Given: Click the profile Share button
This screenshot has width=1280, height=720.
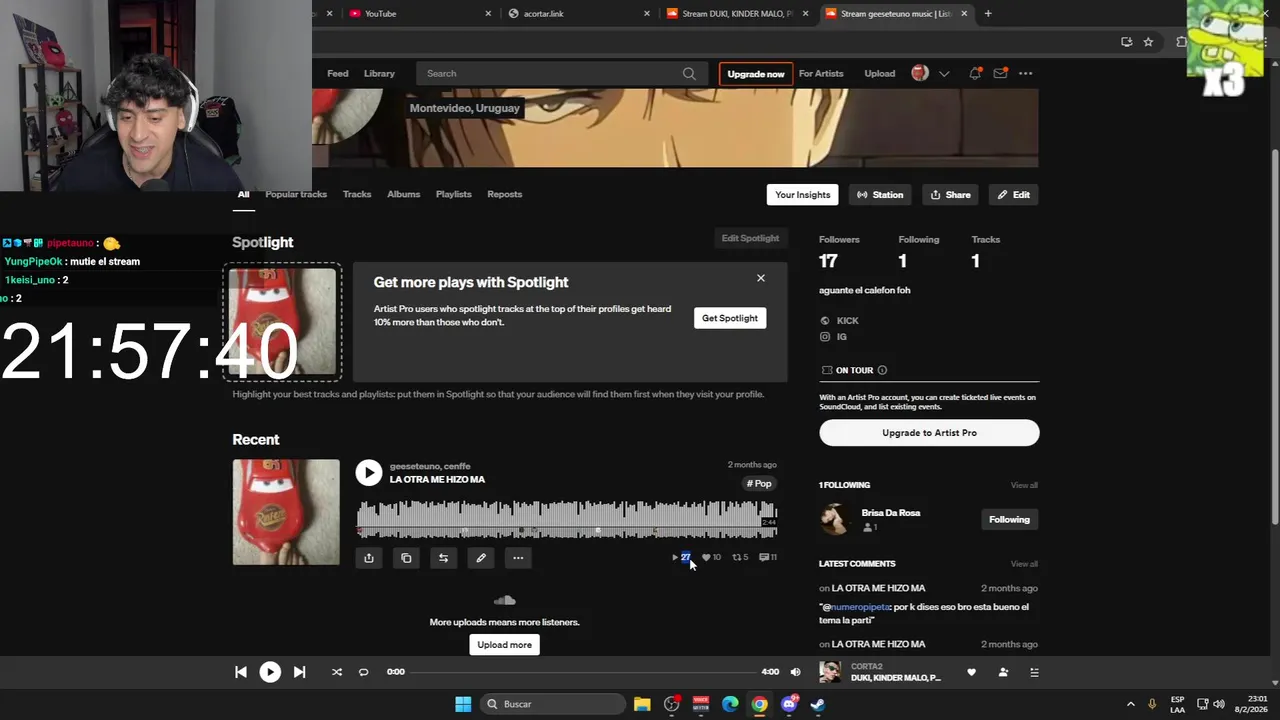Looking at the screenshot, I should pos(950,195).
